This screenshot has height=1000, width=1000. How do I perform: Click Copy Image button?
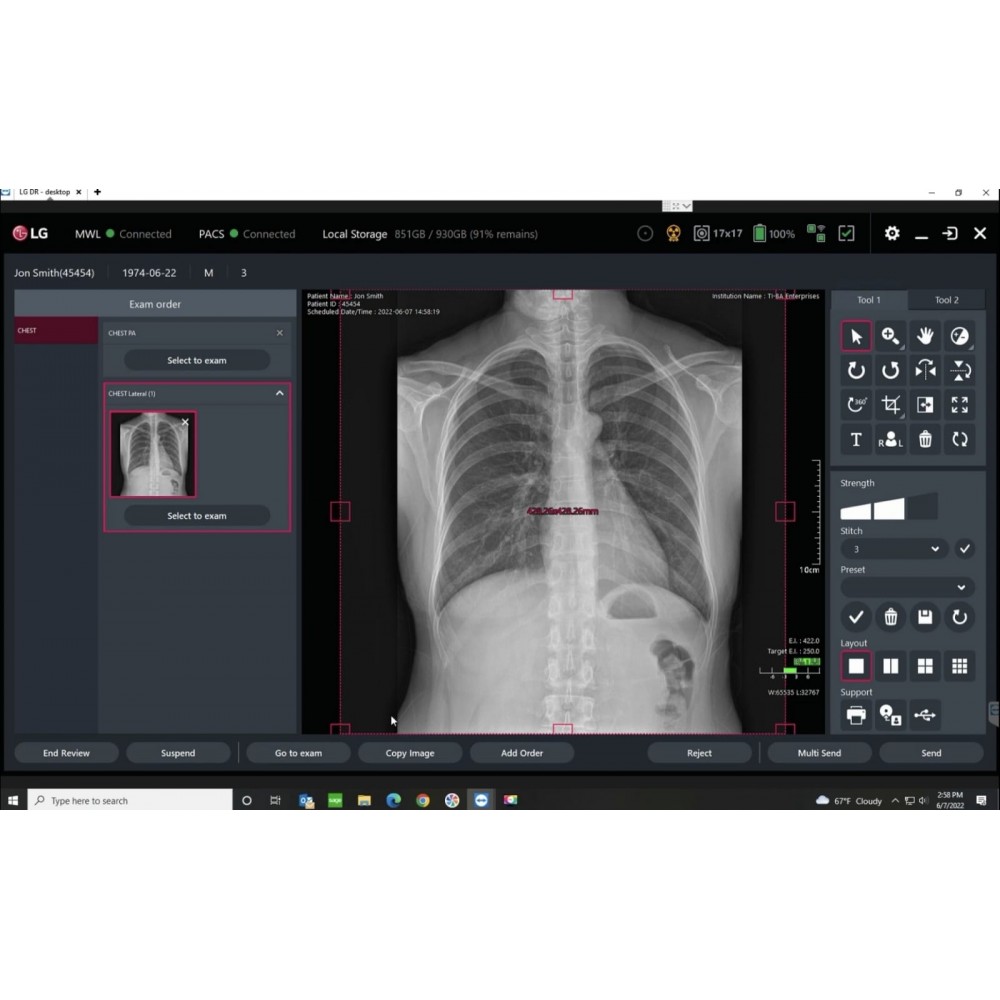pyautogui.click(x=410, y=753)
